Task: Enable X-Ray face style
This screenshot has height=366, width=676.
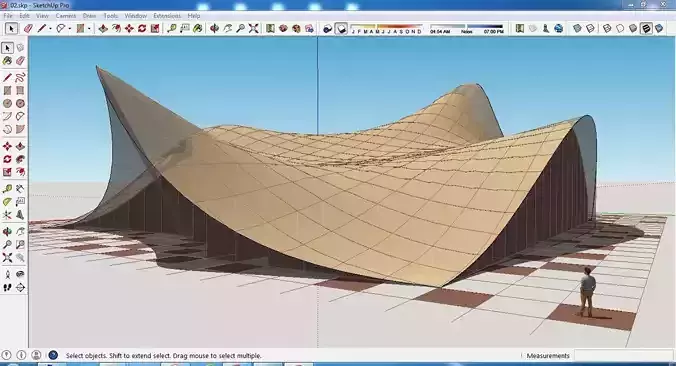Action: pos(577,28)
